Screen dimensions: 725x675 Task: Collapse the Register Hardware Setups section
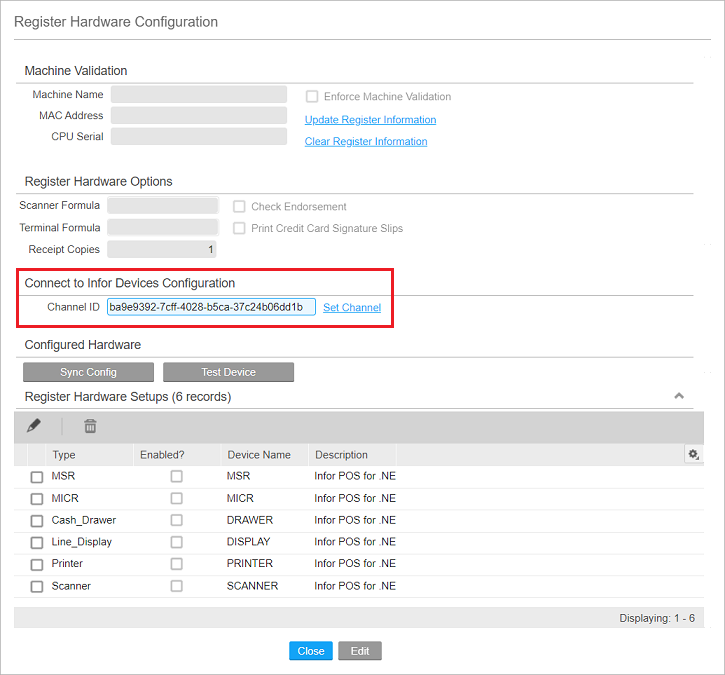coord(679,396)
